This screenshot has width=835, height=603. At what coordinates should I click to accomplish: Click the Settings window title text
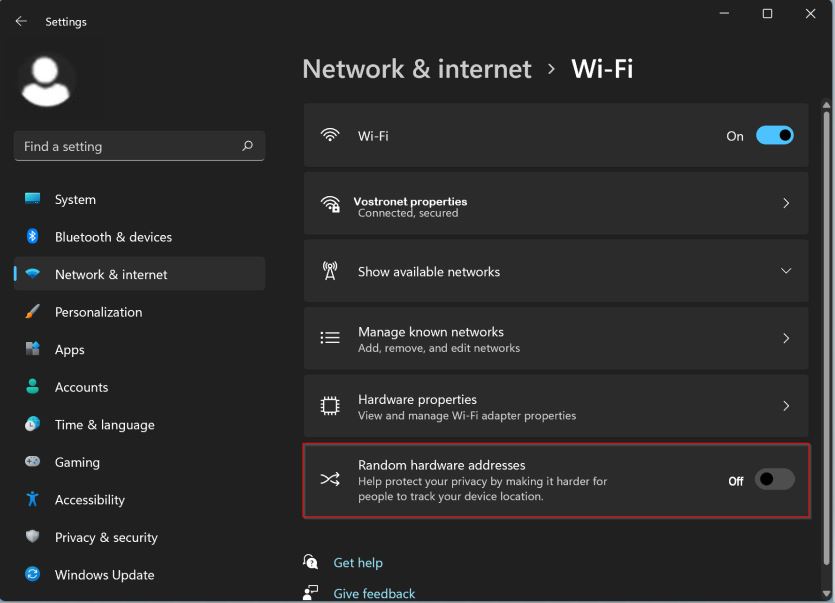coord(66,22)
